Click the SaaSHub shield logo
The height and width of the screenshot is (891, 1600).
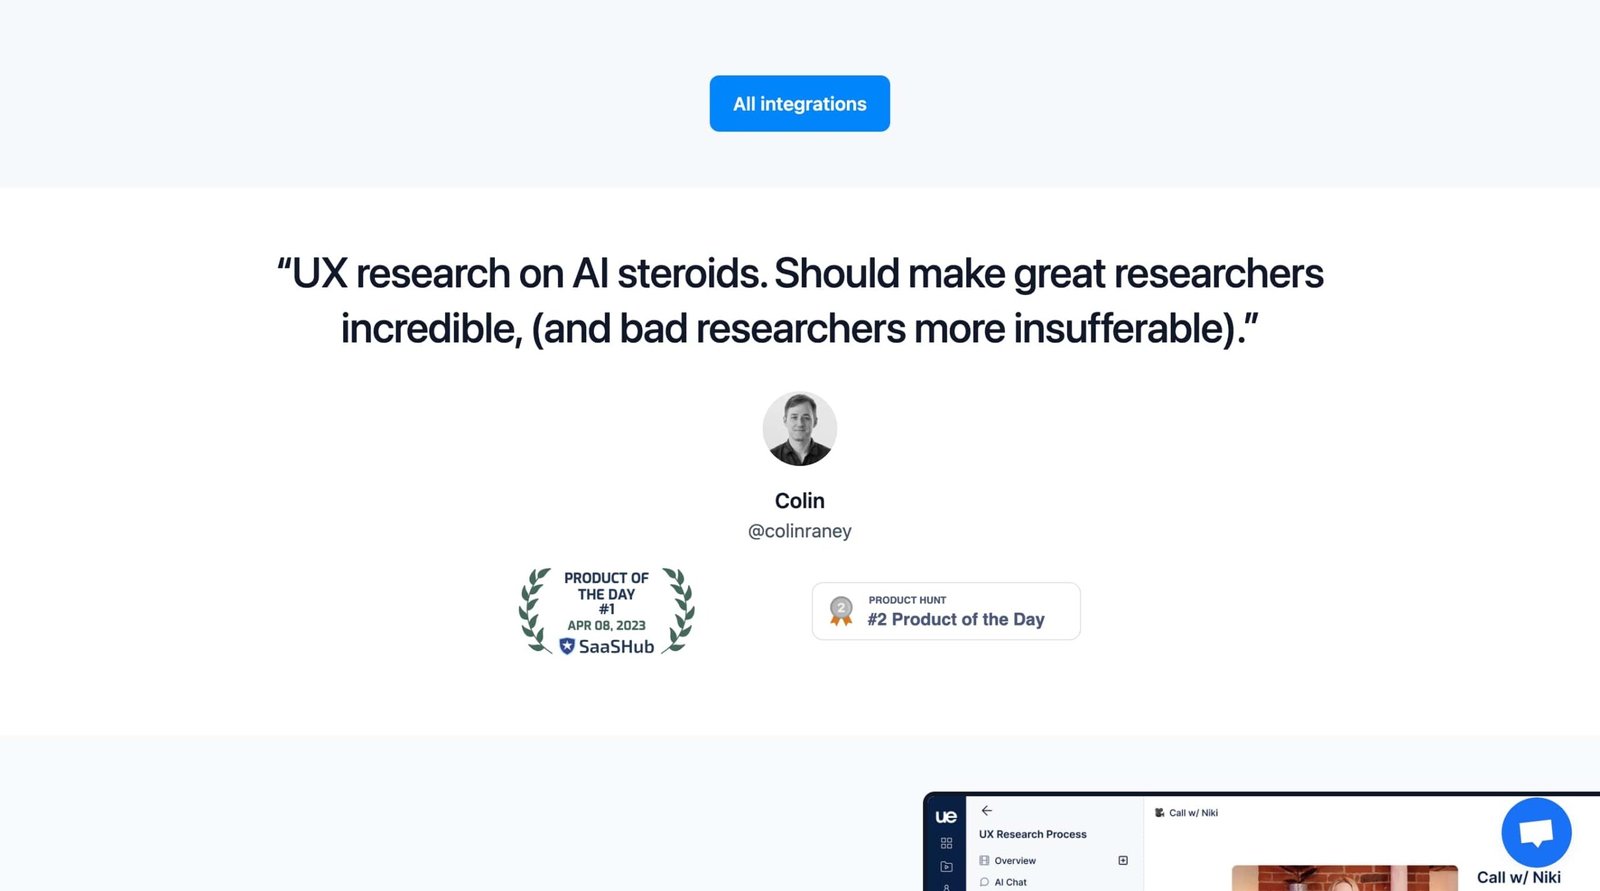[x=567, y=647]
